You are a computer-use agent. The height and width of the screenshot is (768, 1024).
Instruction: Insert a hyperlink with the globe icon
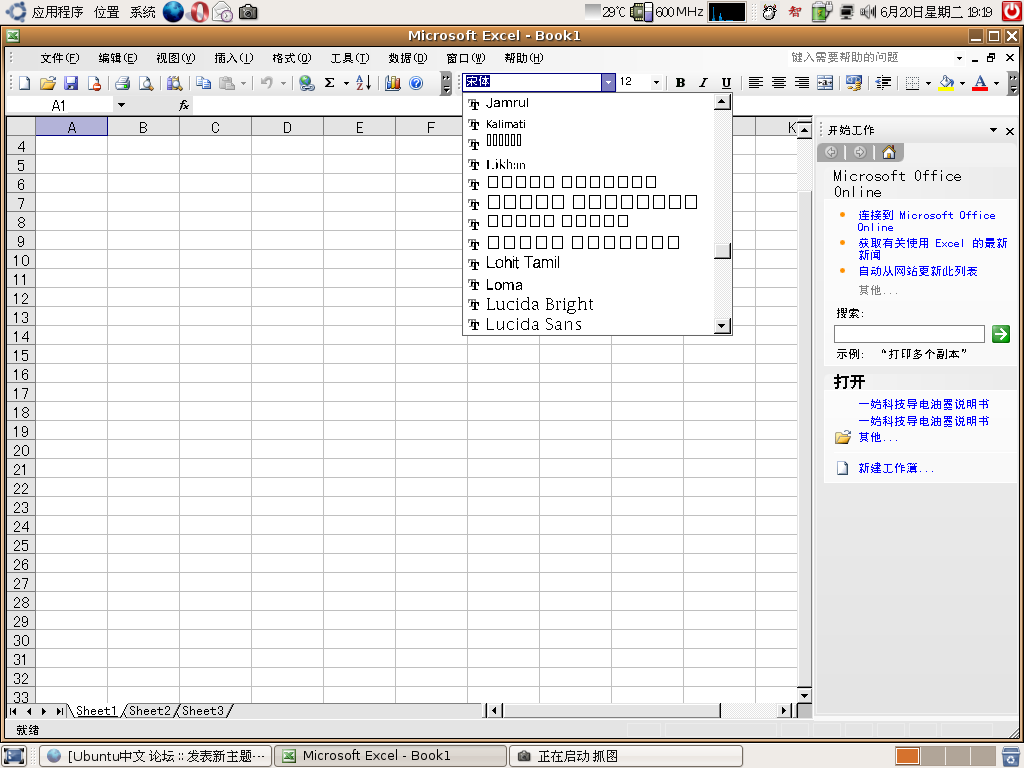[x=306, y=83]
